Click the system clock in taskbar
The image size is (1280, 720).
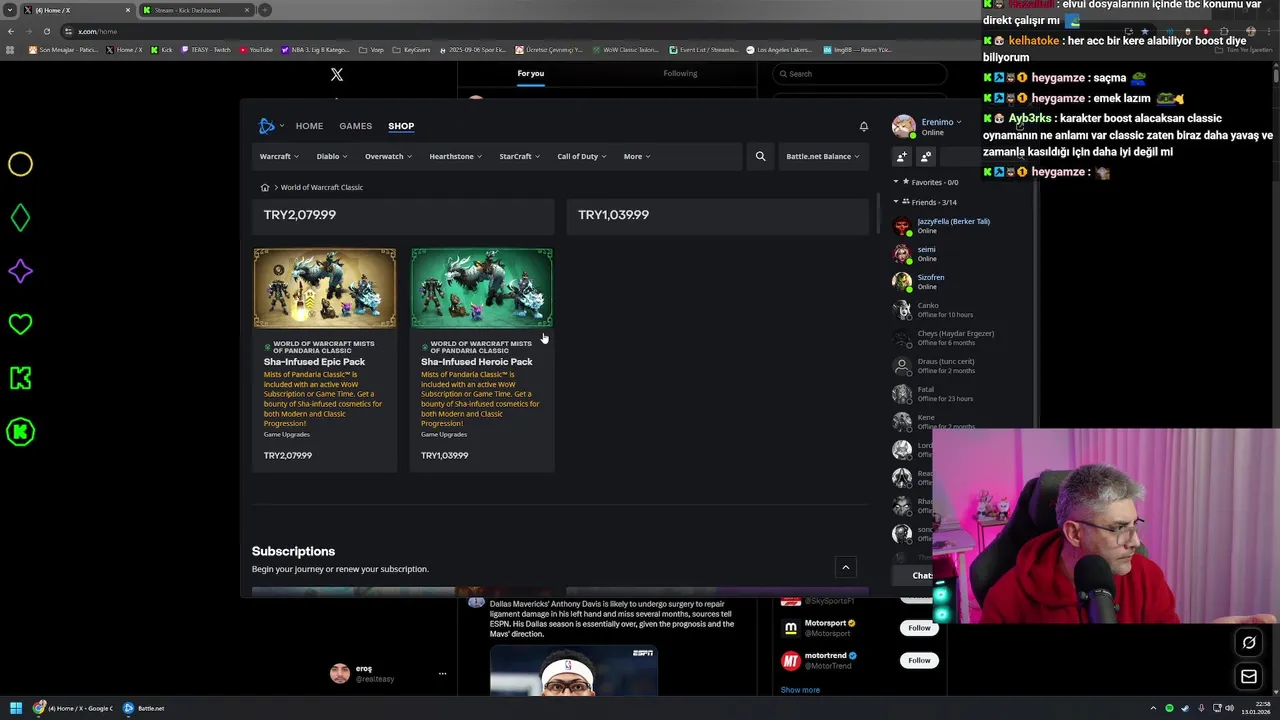[1256, 708]
